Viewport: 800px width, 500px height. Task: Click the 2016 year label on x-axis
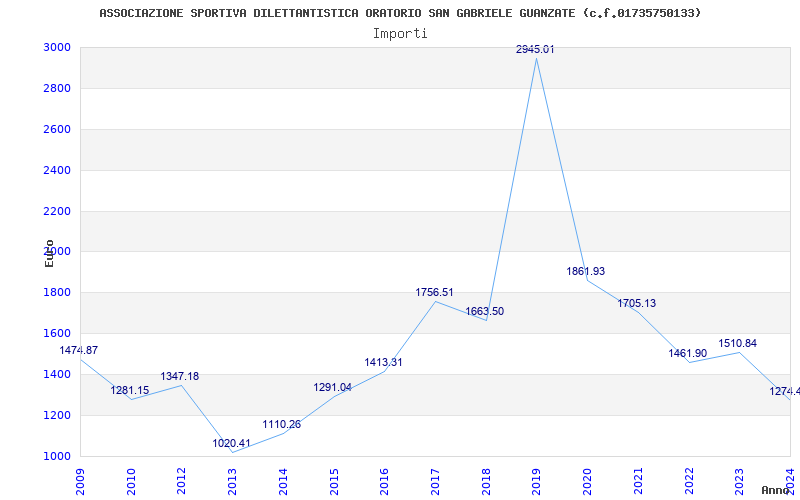coord(385,482)
